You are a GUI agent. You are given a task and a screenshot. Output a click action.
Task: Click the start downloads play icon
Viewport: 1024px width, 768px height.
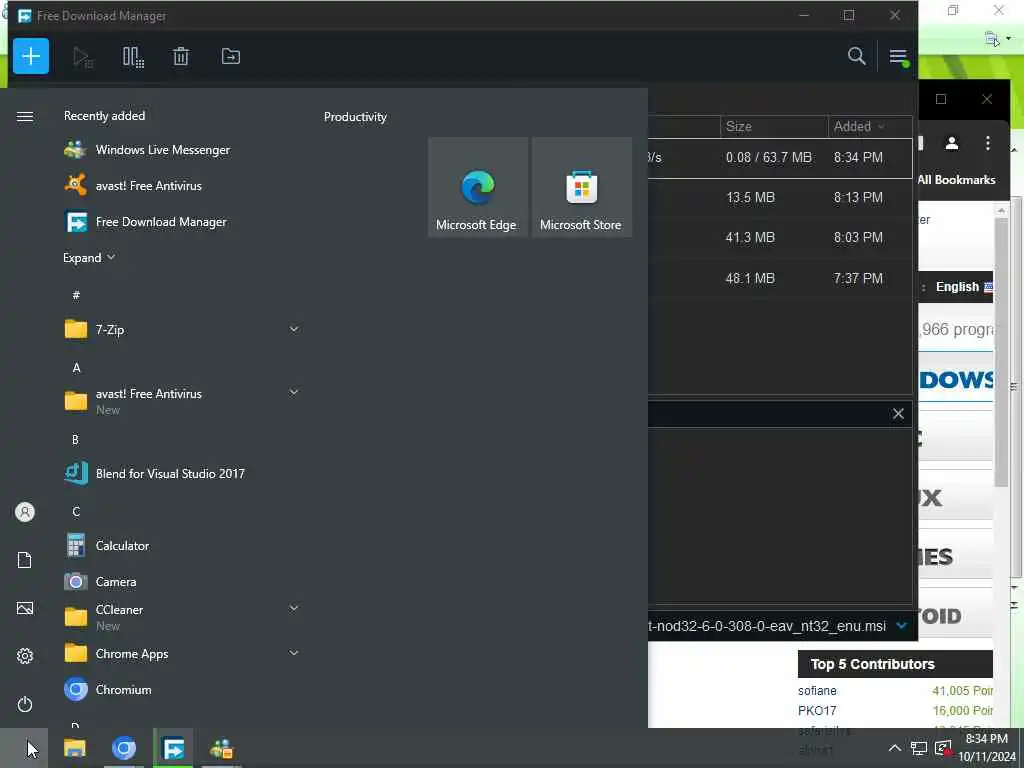click(x=82, y=57)
